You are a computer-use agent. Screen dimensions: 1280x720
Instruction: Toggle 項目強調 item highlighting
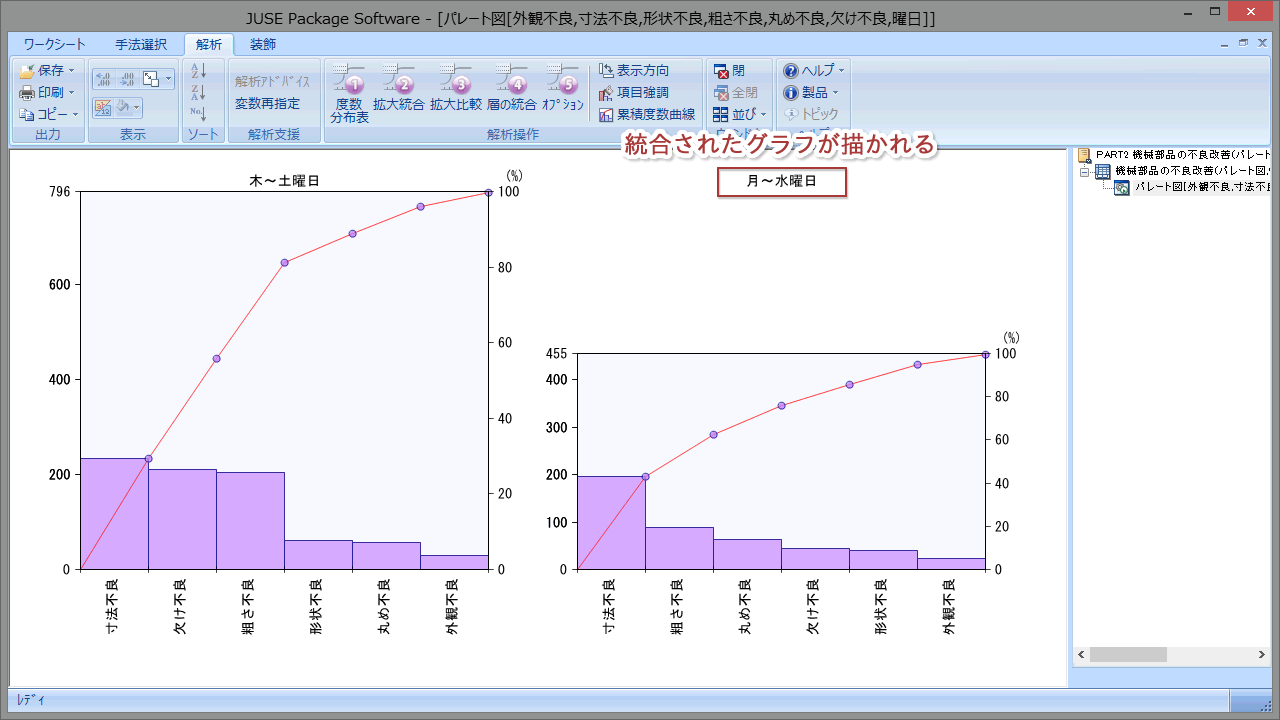click(634, 92)
